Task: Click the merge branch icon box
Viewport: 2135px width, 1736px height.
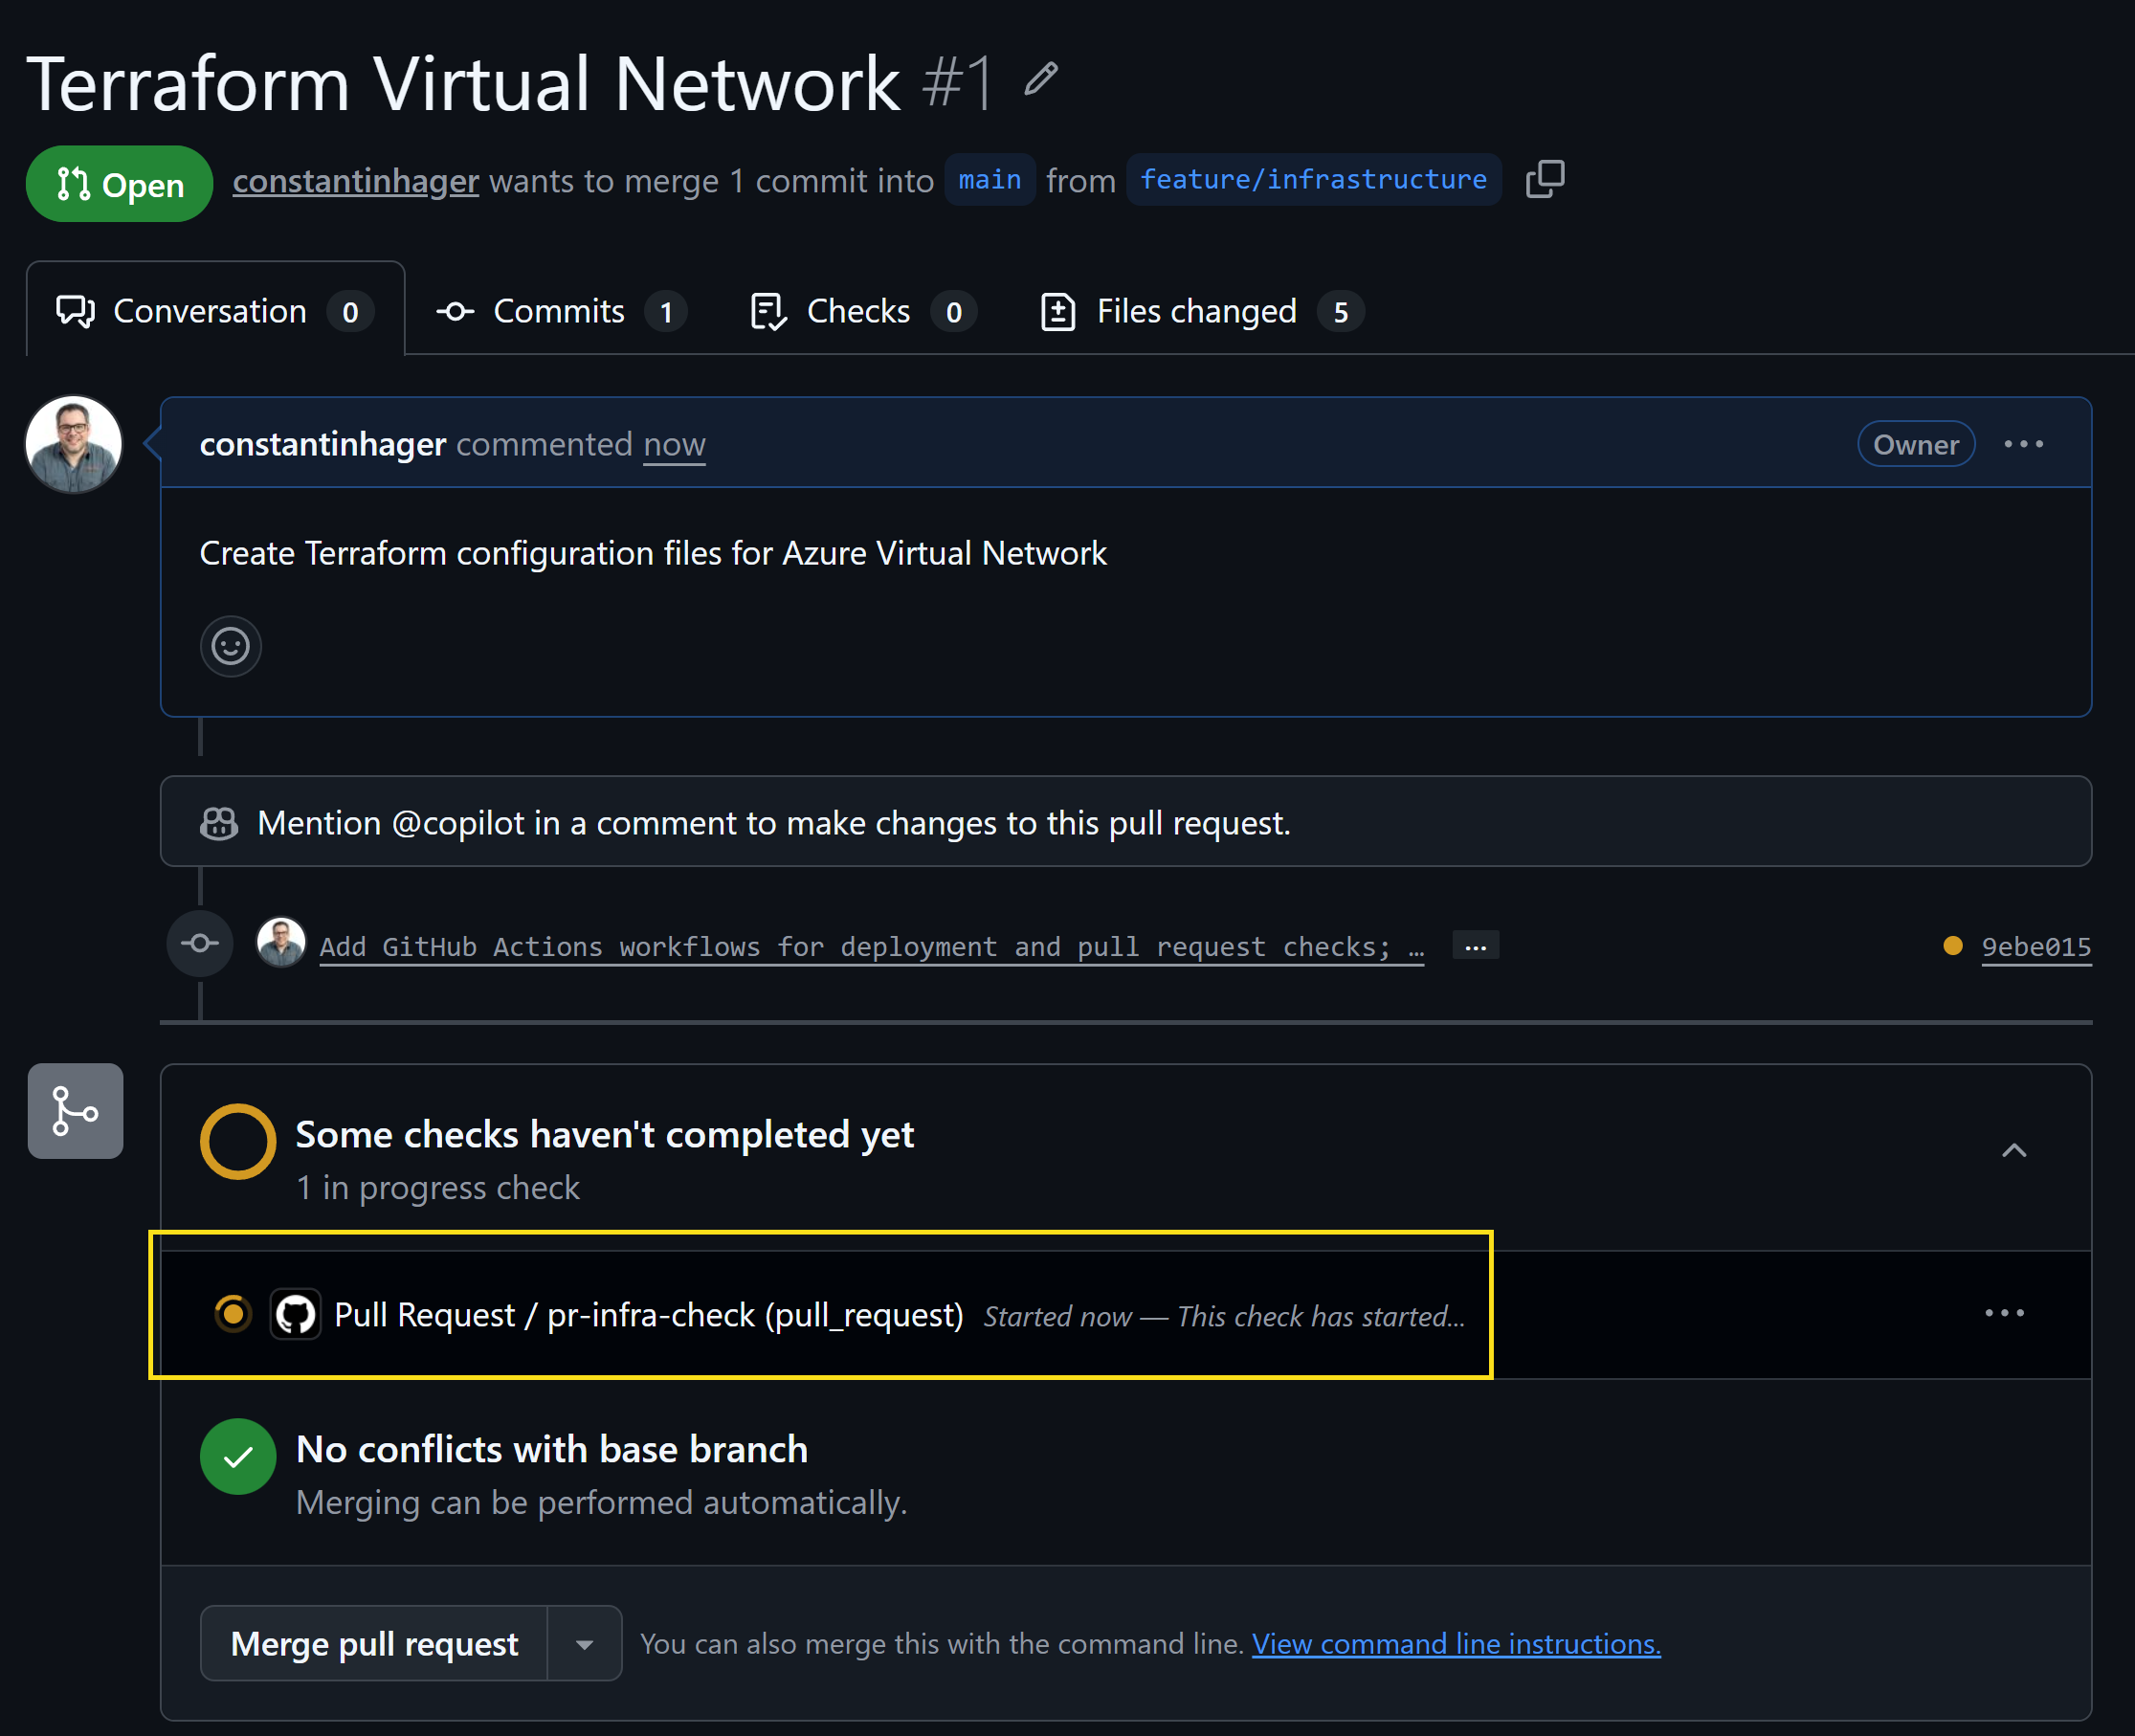Action: click(x=76, y=1111)
